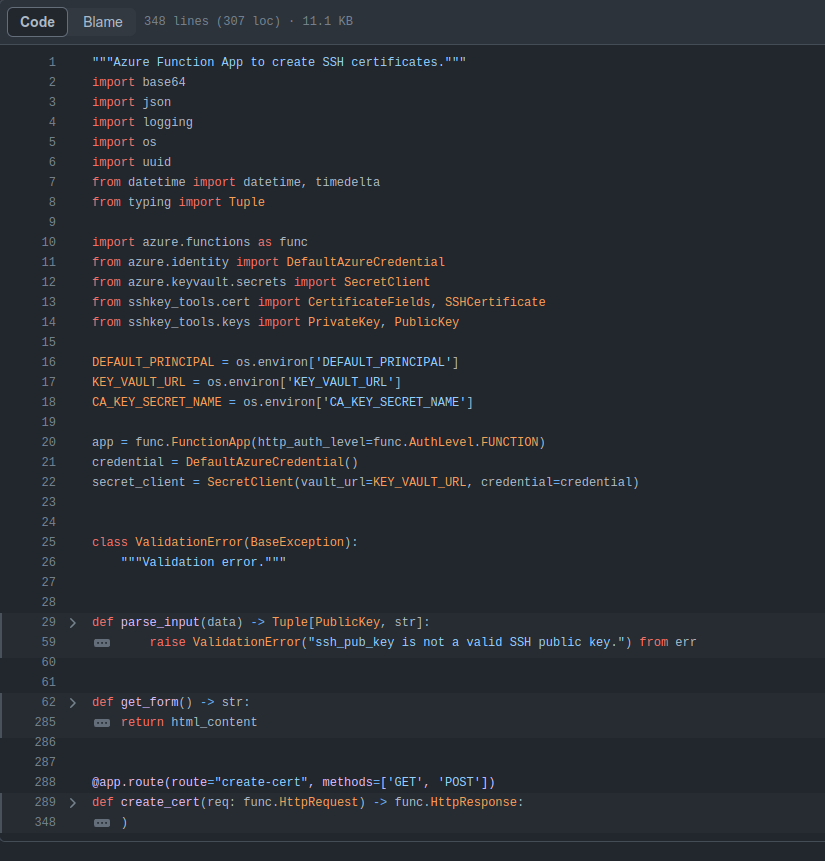Click the parse_input function name
Viewport: 825px width, 861px height.
point(160,622)
